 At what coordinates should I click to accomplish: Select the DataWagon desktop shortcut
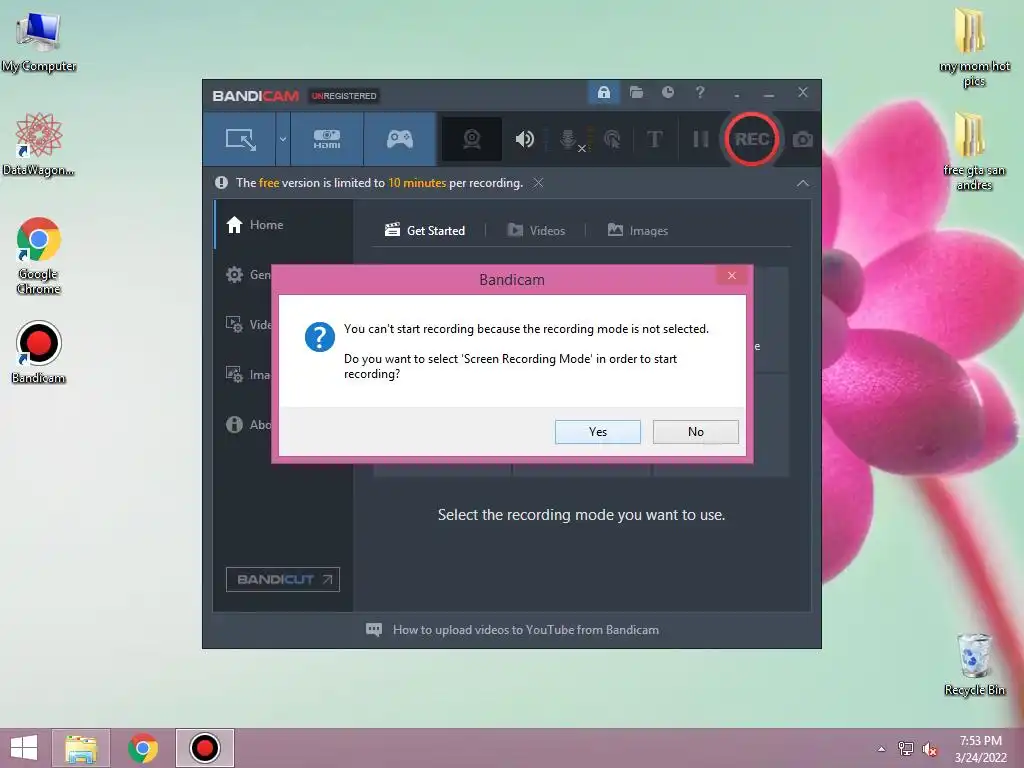click(39, 144)
